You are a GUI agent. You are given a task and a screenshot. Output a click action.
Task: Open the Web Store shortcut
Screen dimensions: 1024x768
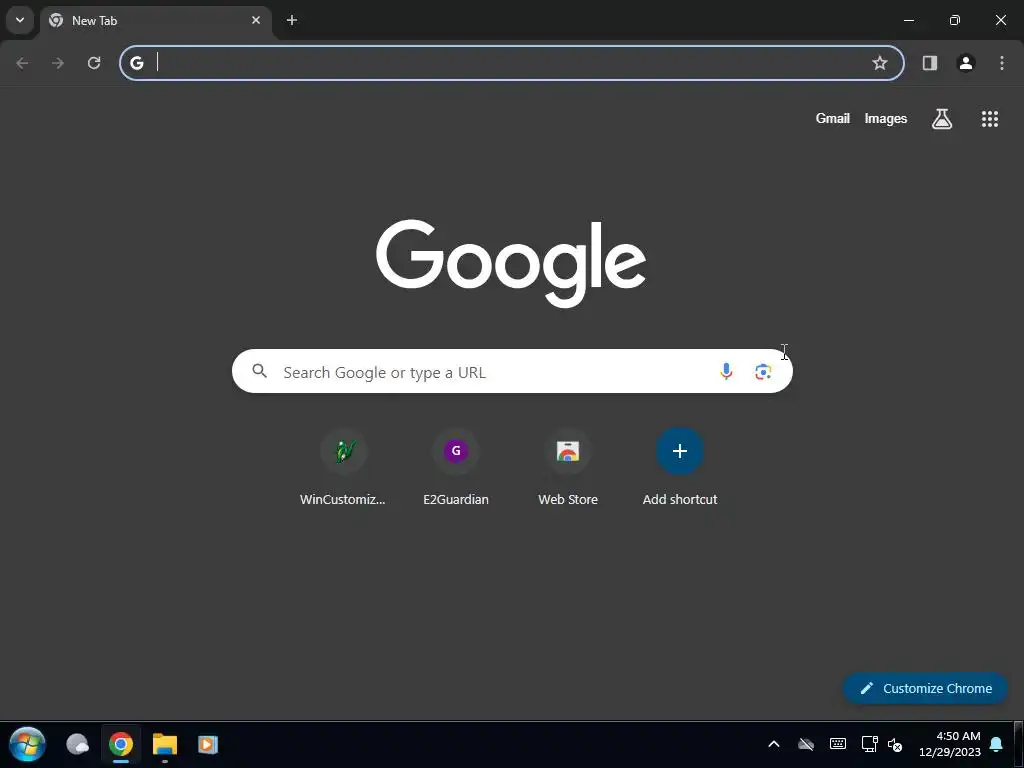pos(568,468)
